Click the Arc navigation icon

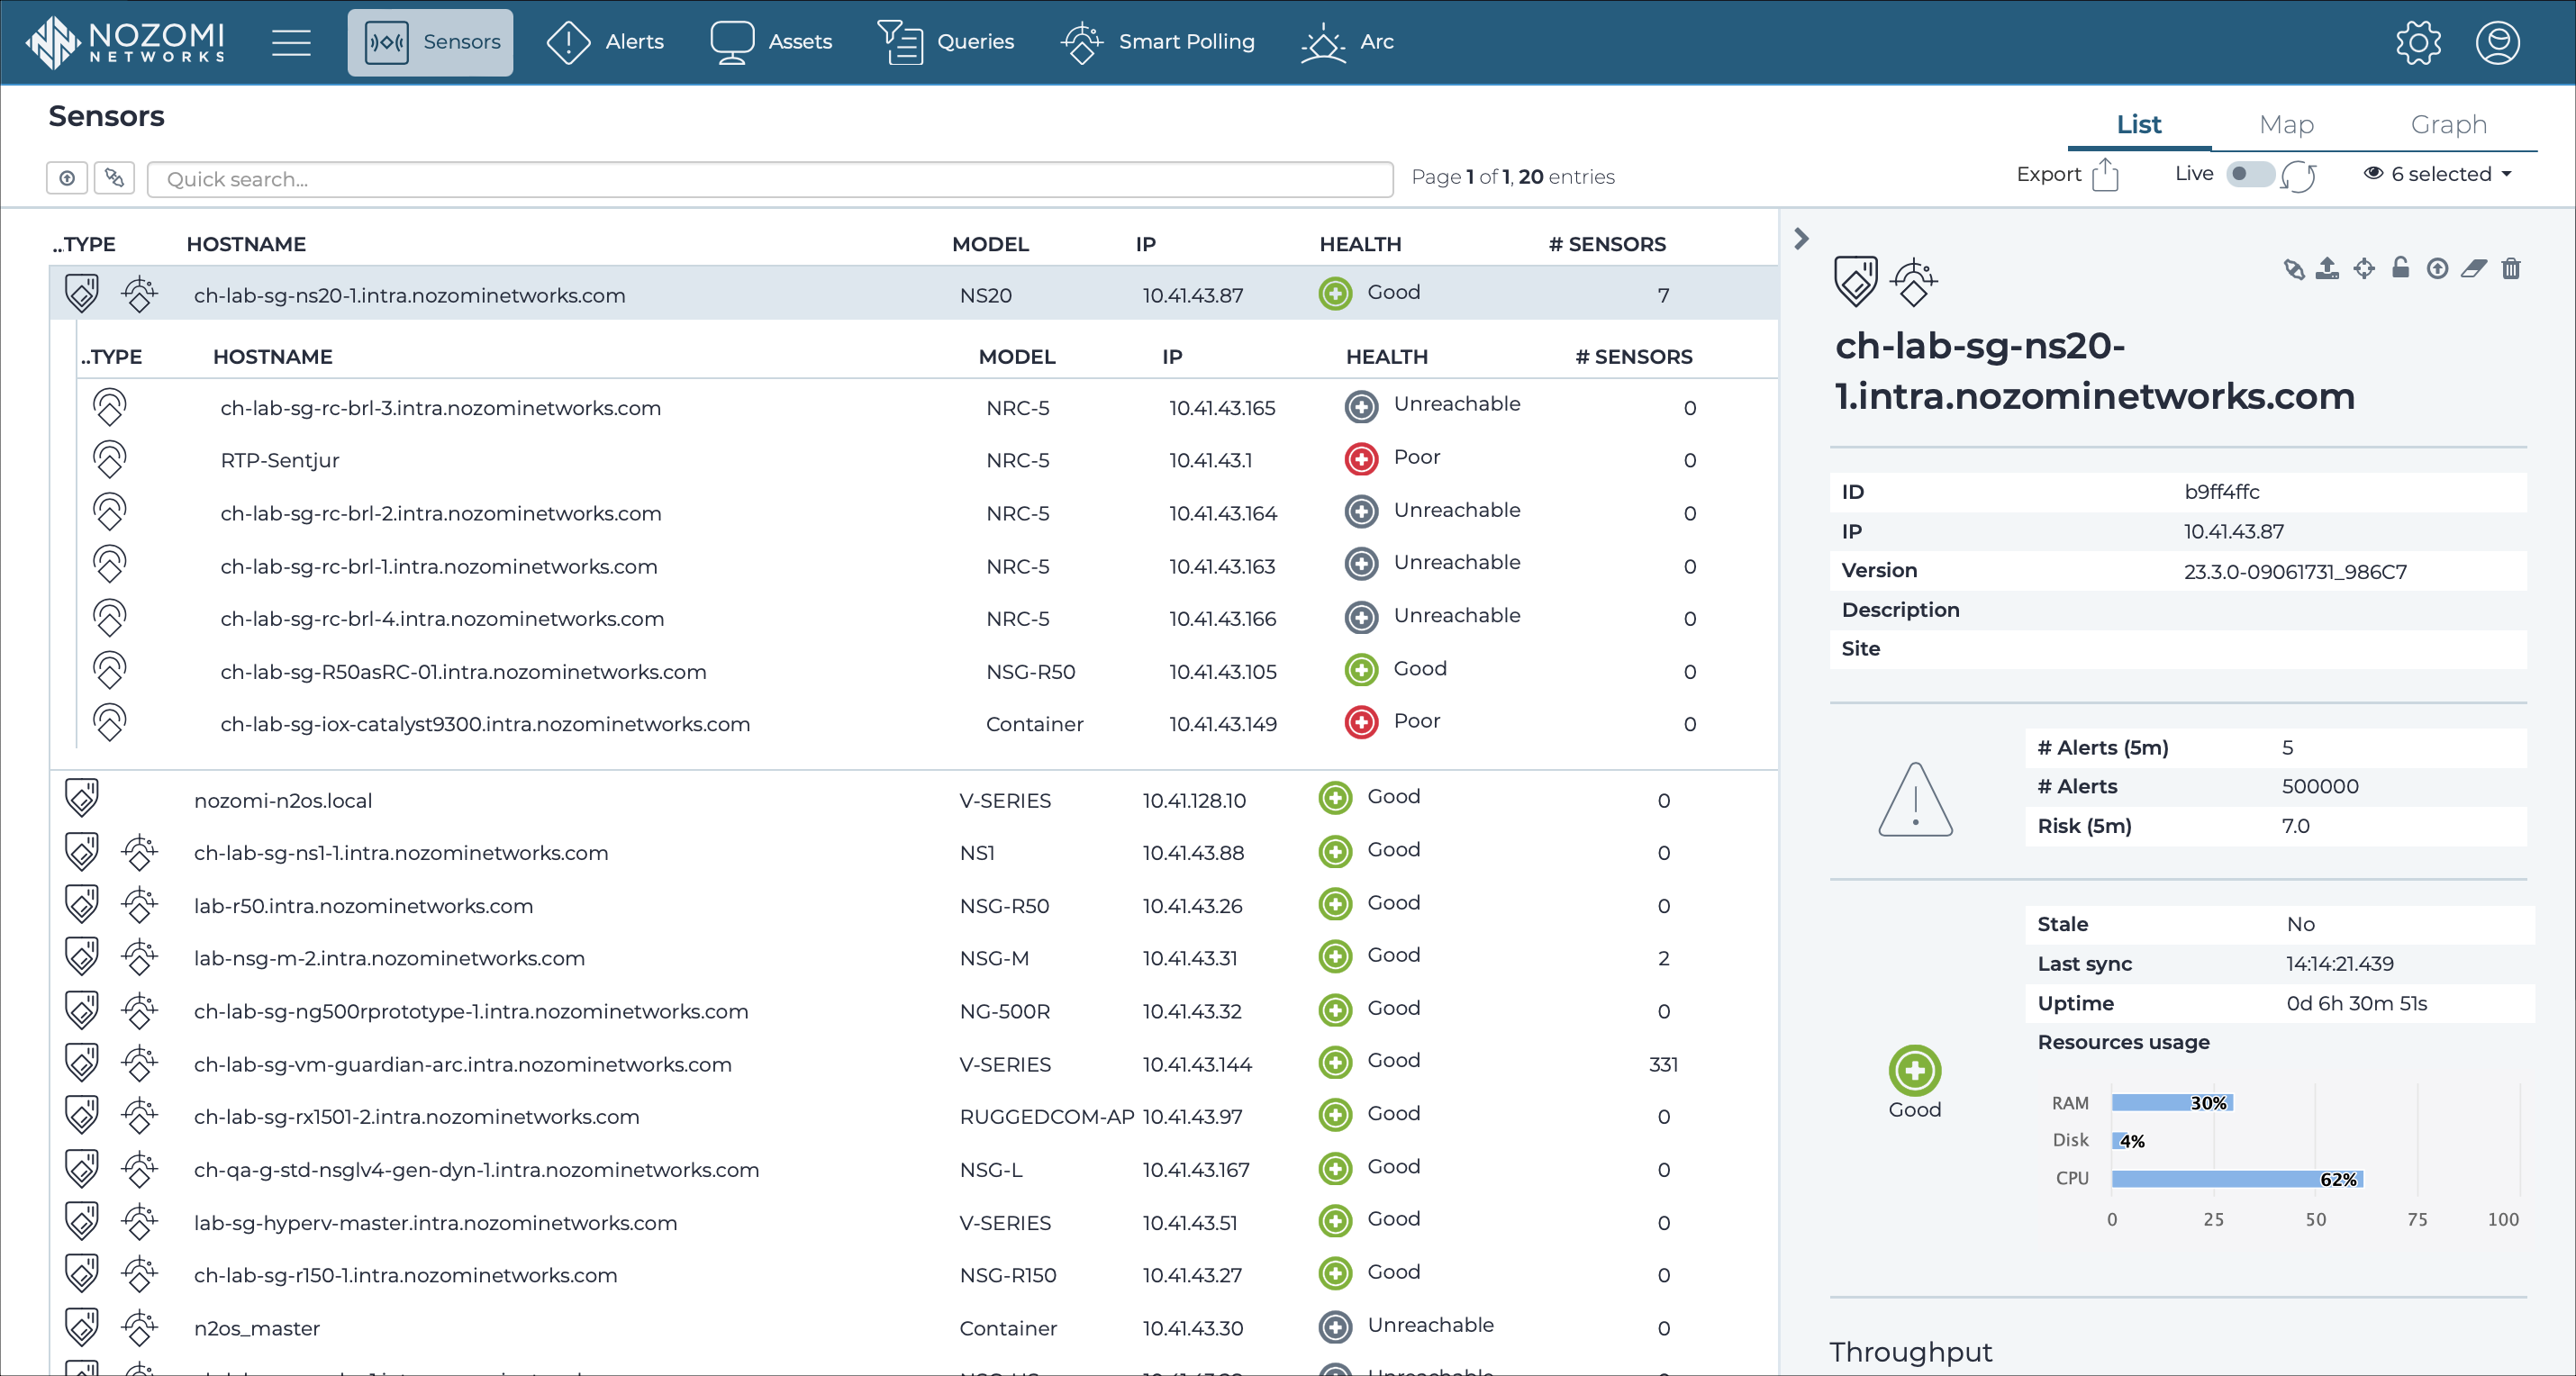pos(1328,41)
